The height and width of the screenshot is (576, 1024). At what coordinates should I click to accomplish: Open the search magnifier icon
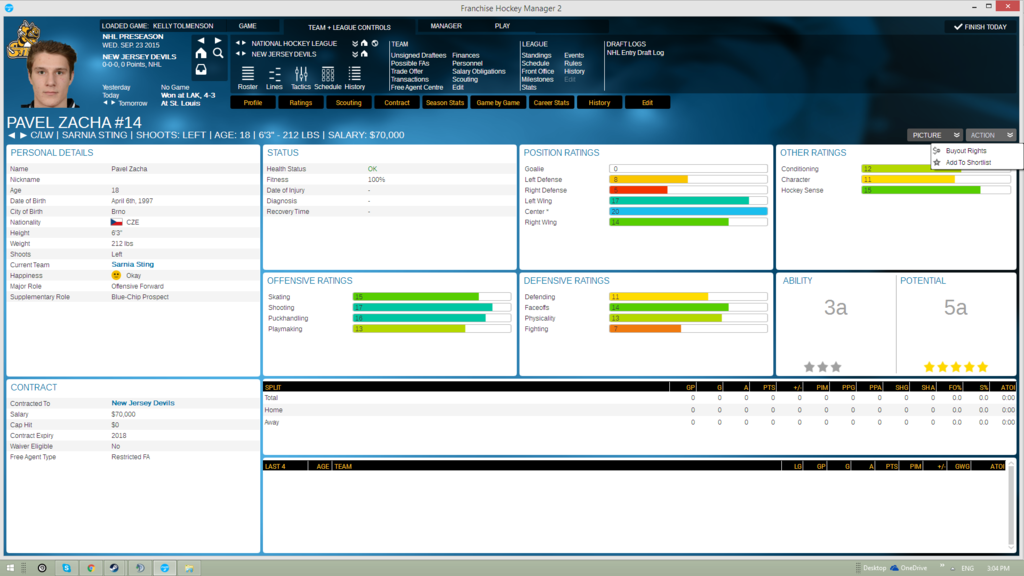(217, 54)
